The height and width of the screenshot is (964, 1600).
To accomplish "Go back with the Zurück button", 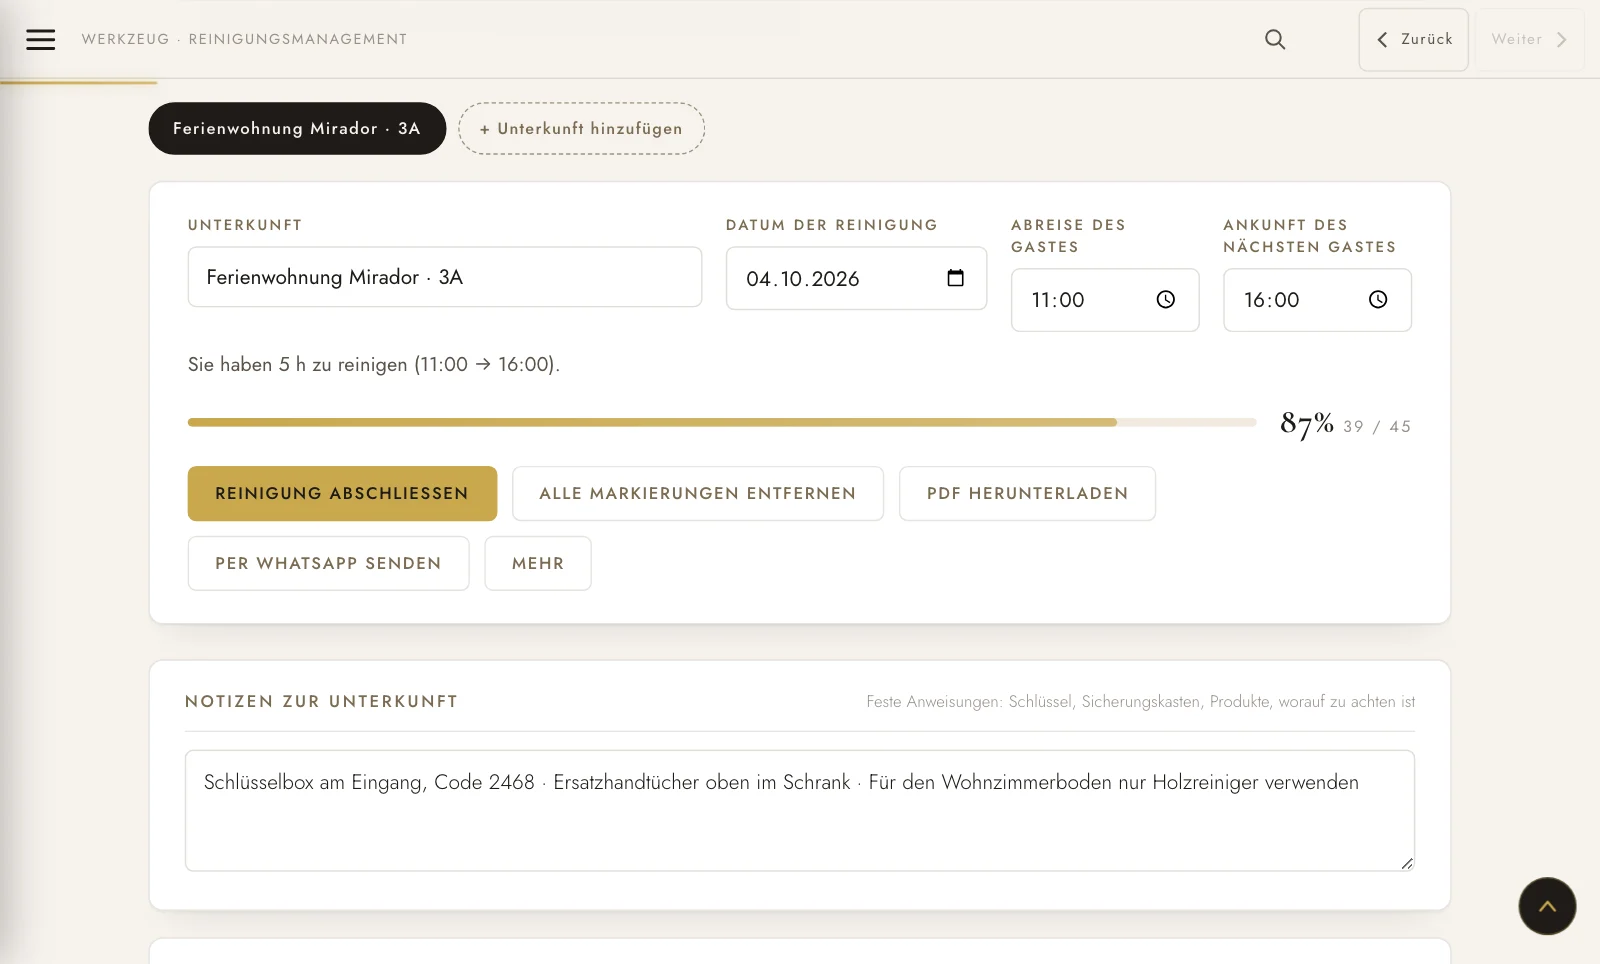I will point(1413,40).
